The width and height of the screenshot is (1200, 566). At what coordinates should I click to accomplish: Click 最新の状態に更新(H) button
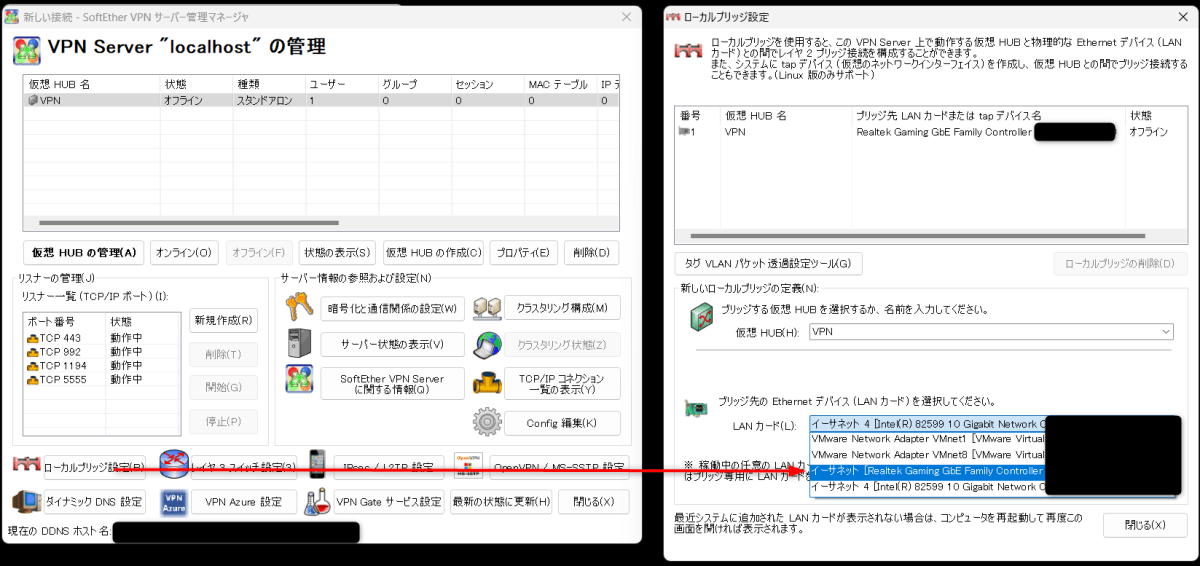coord(501,502)
